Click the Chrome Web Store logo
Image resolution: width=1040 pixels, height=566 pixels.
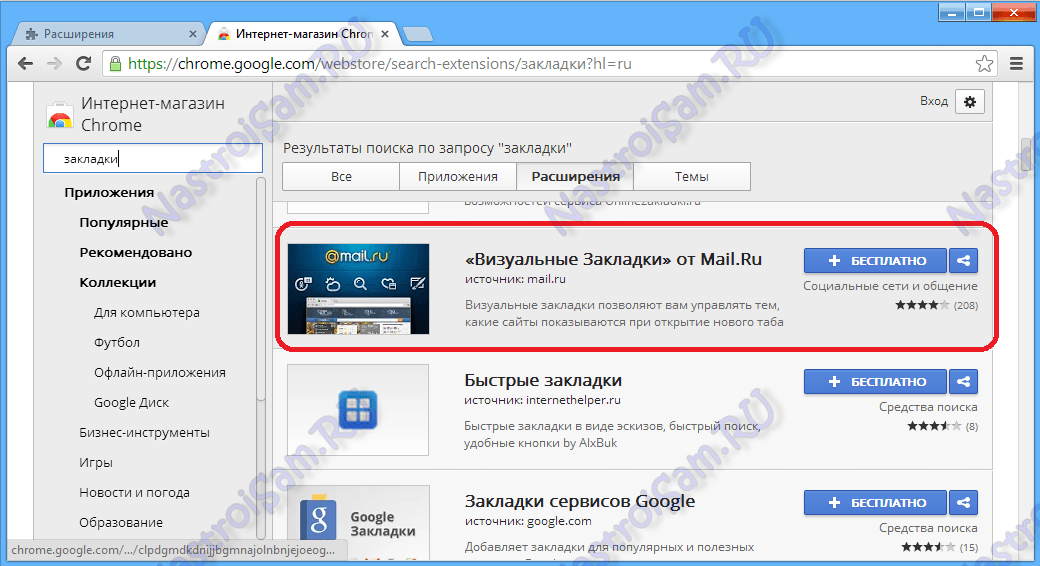[60, 115]
